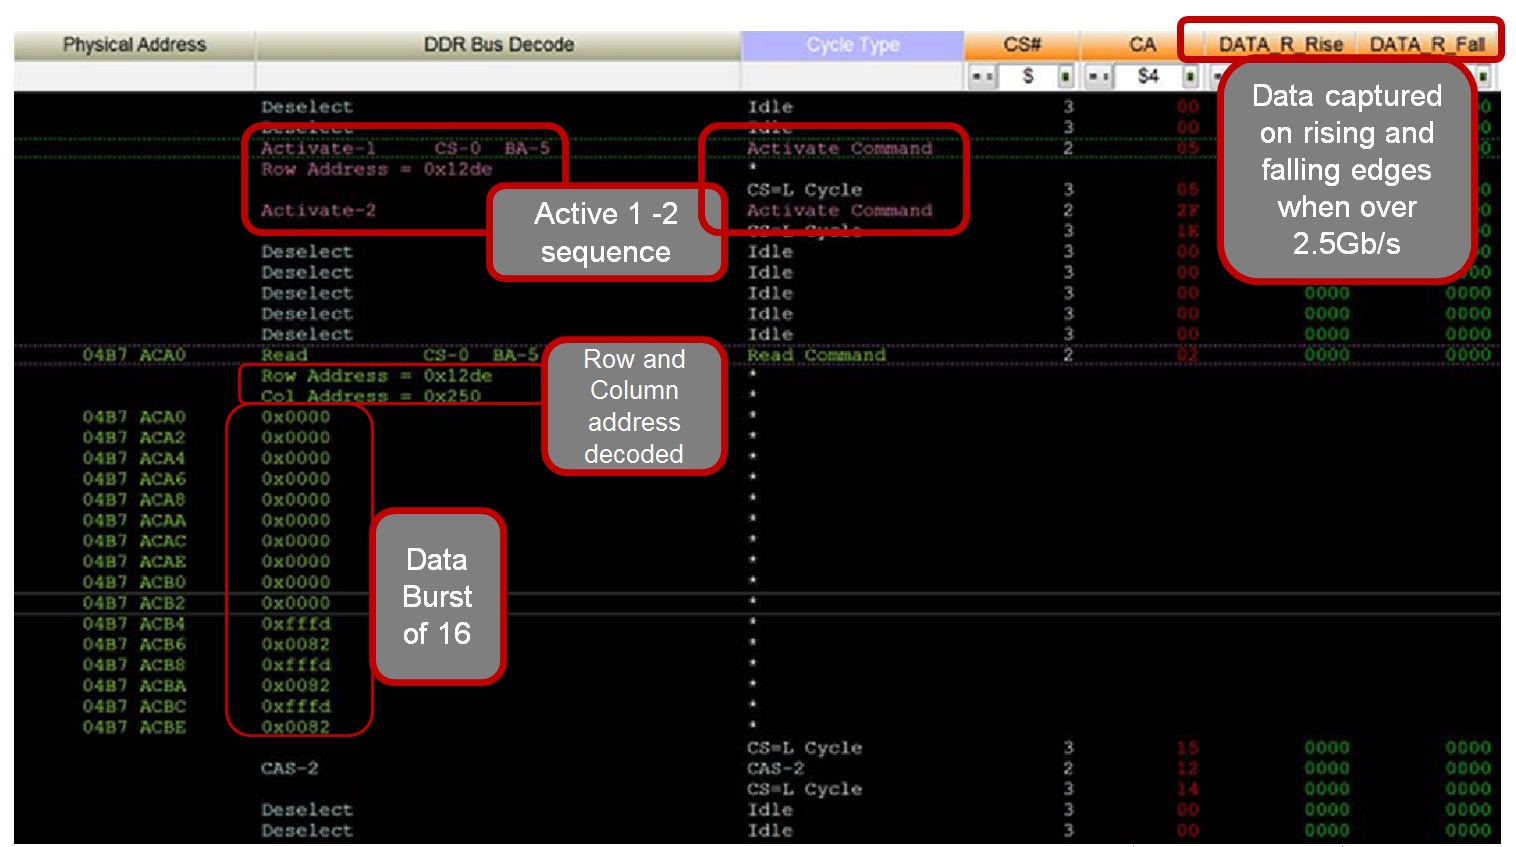1516x847 pixels.
Task: Select the highlighted Cycle Type column header
Action: [x=851, y=44]
